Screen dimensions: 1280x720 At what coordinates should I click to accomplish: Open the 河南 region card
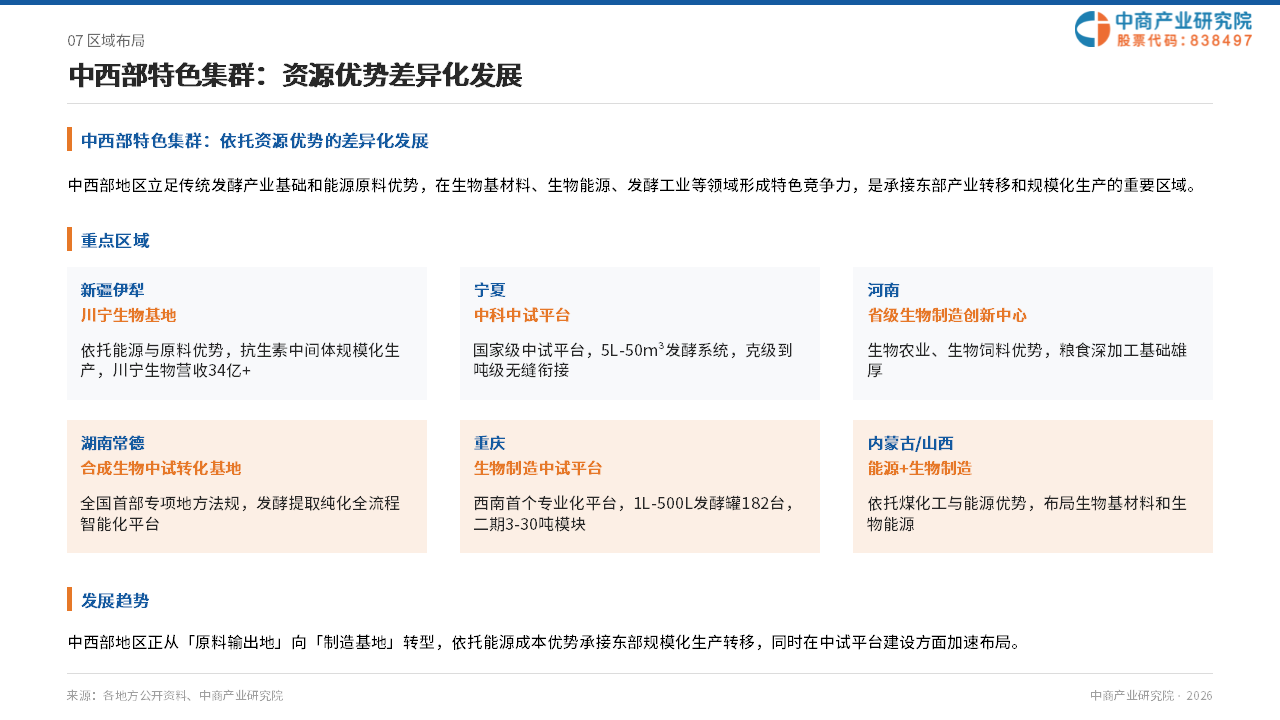[1033, 334]
